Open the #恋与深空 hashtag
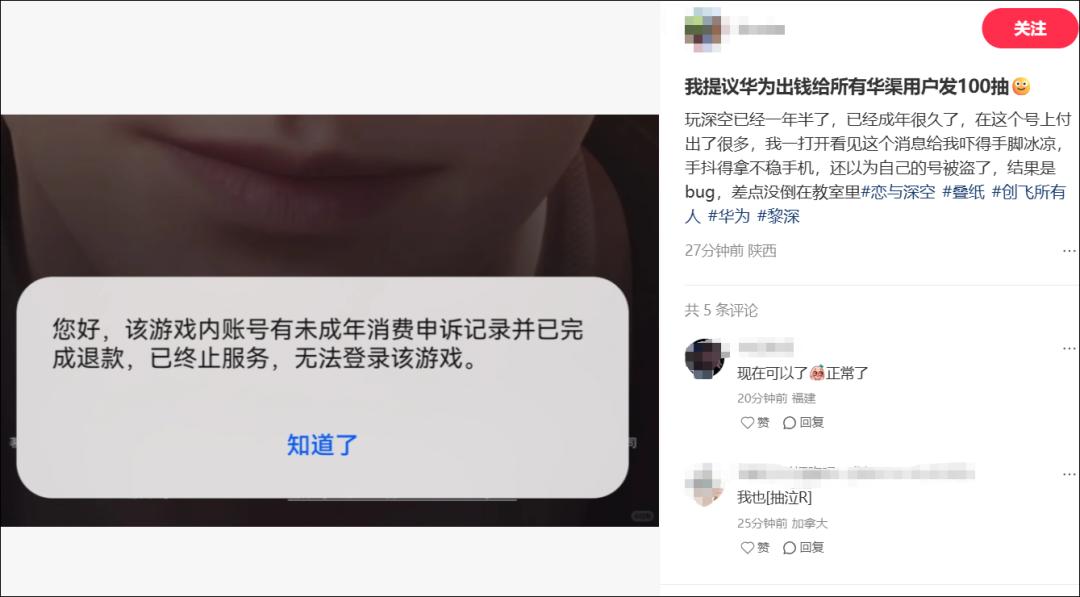 tap(898, 192)
